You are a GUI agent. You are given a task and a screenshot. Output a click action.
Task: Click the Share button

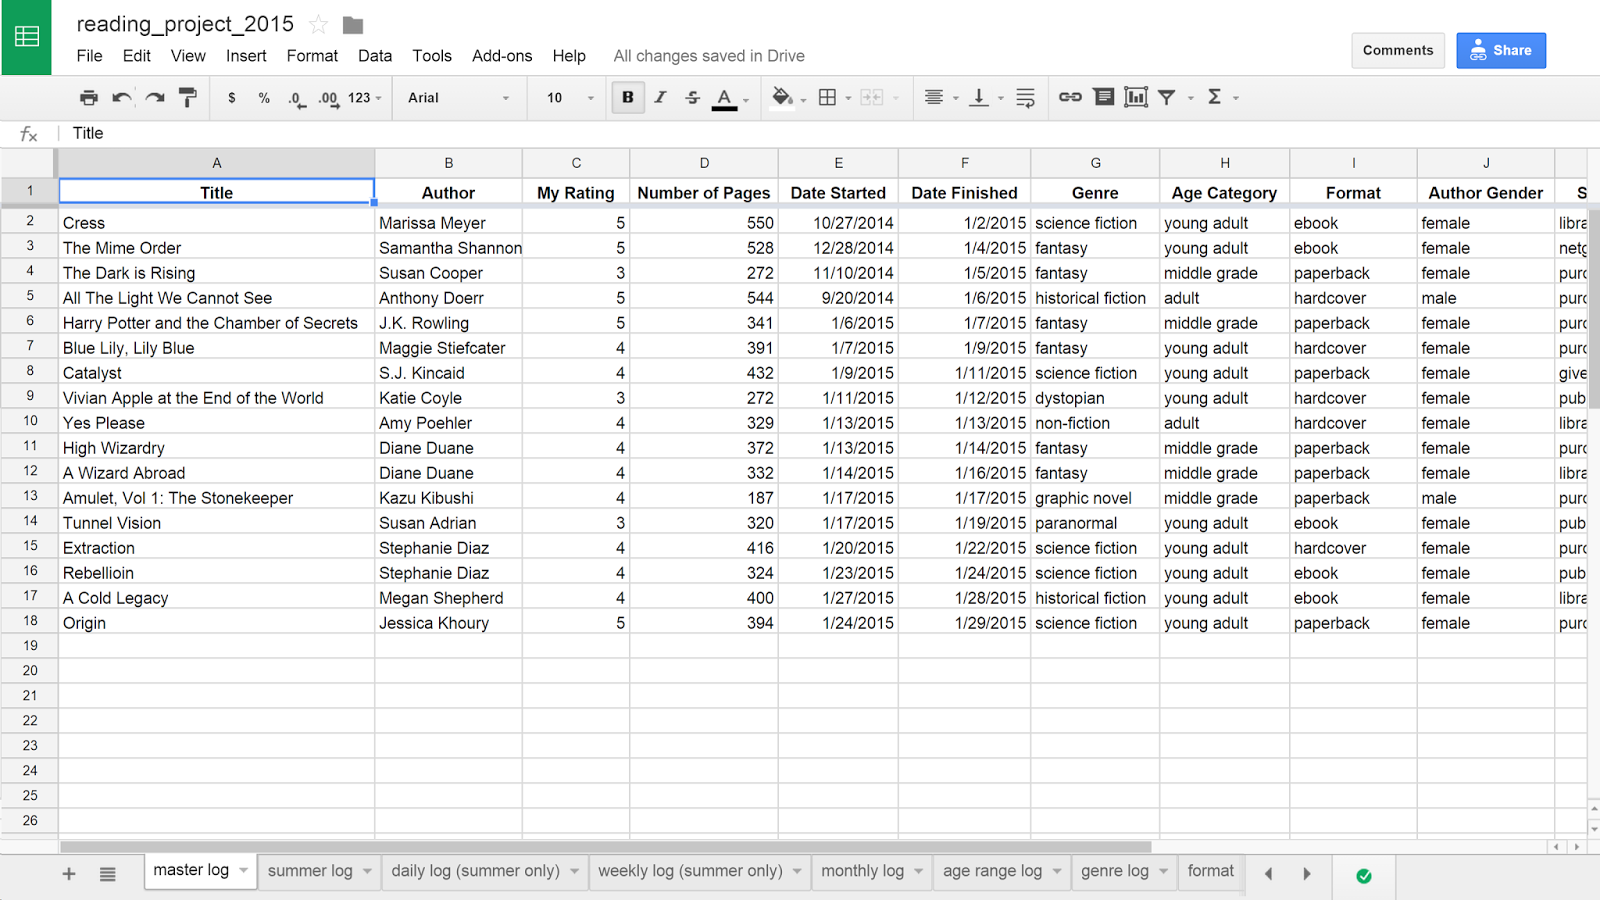(x=1500, y=49)
